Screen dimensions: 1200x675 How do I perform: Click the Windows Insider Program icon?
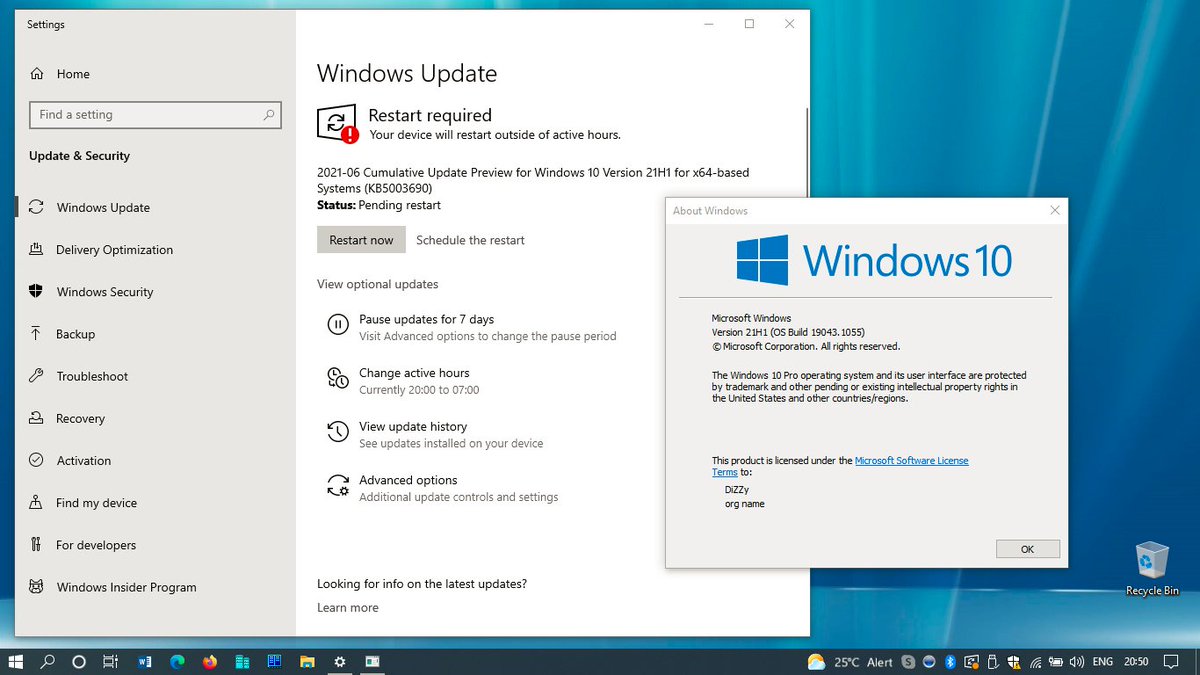[37, 587]
